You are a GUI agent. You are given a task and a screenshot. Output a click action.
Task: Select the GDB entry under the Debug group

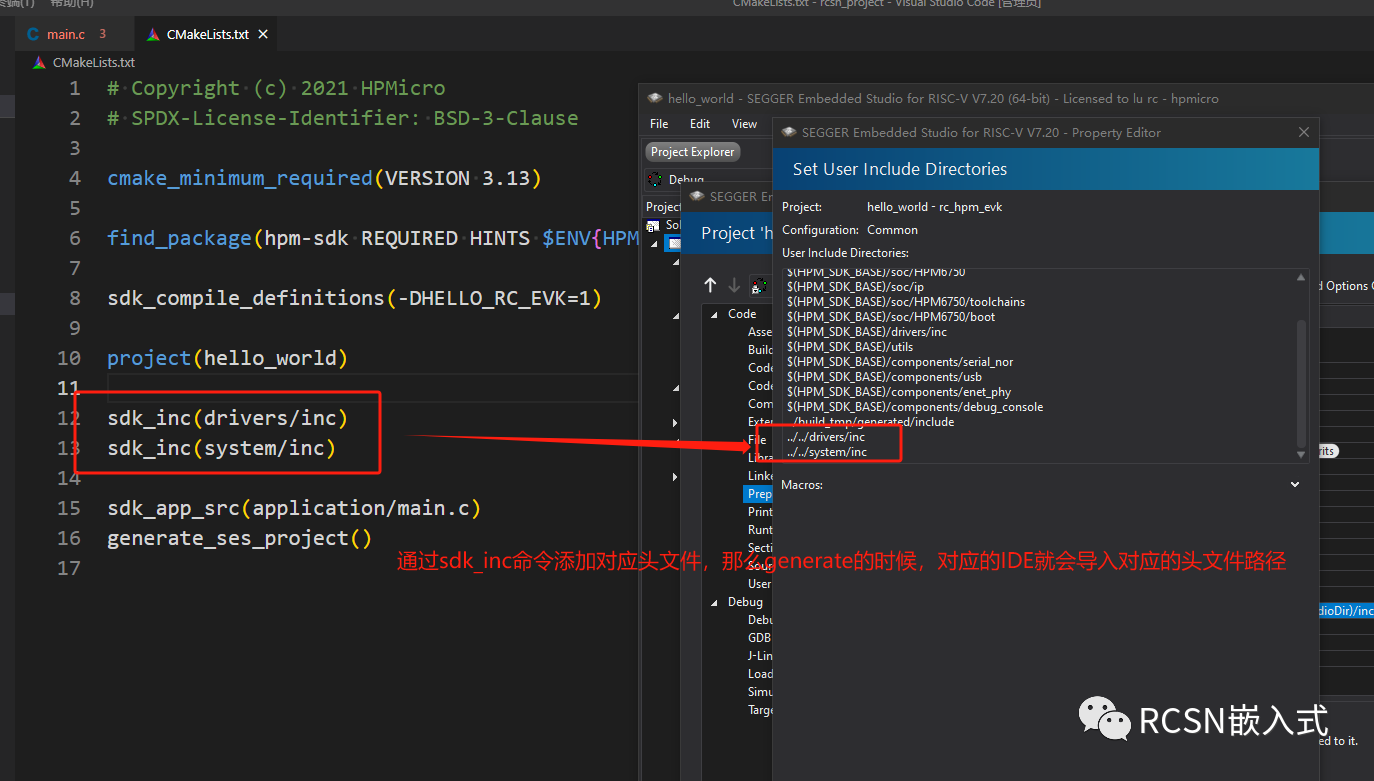coord(759,638)
